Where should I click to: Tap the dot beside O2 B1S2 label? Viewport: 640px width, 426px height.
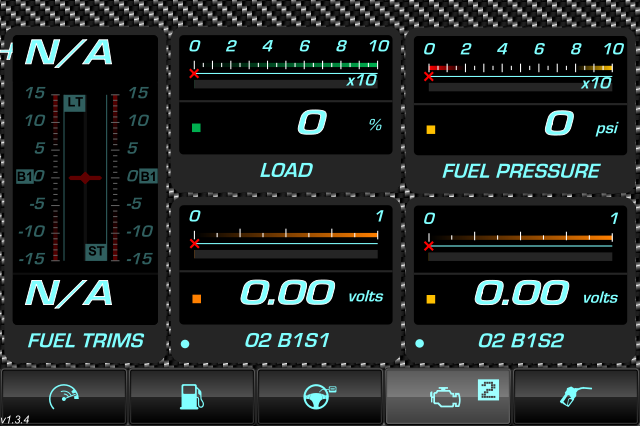click(419, 343)
